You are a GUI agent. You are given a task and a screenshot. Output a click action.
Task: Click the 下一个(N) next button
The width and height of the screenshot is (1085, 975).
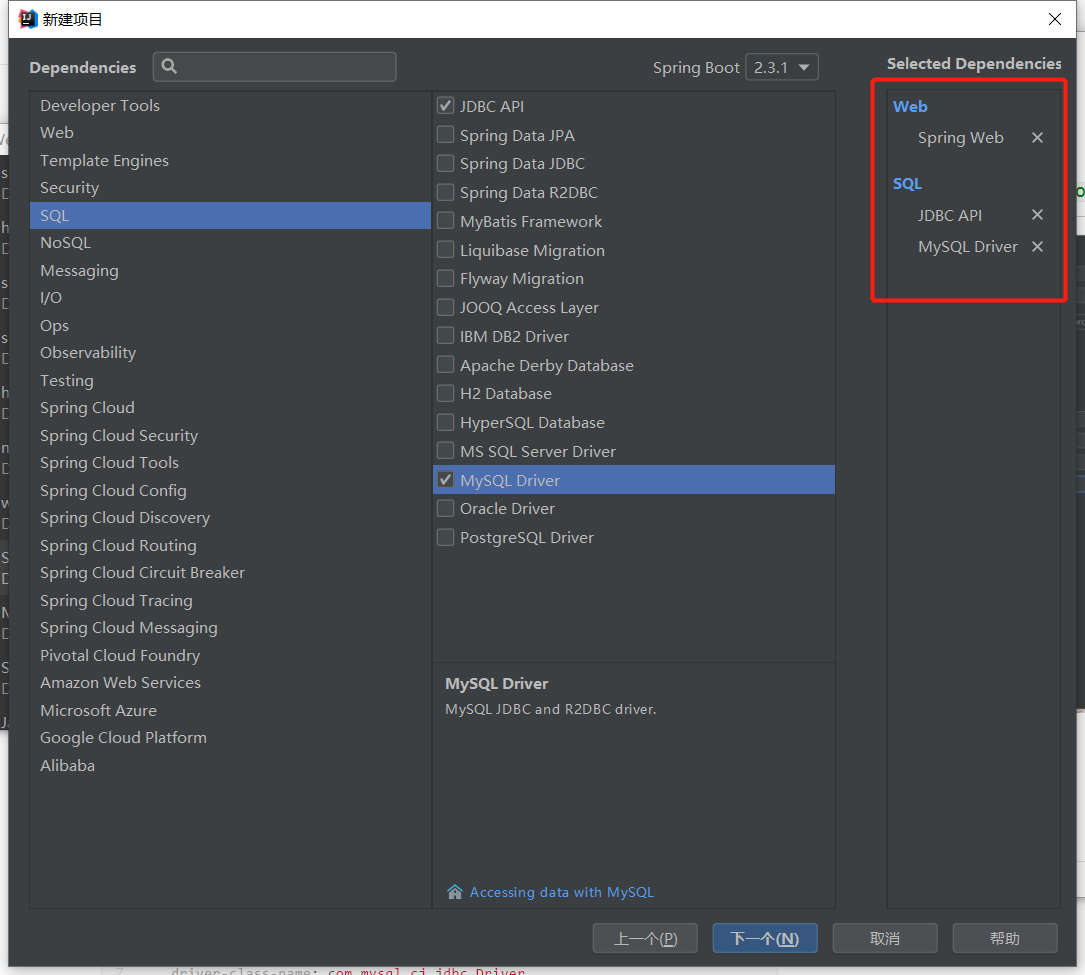[764, 938]
